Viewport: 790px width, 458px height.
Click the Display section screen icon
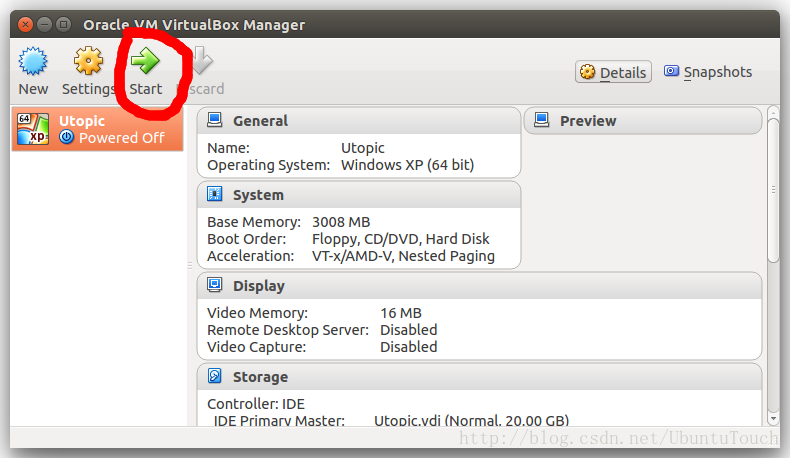(x=214, y=285)
